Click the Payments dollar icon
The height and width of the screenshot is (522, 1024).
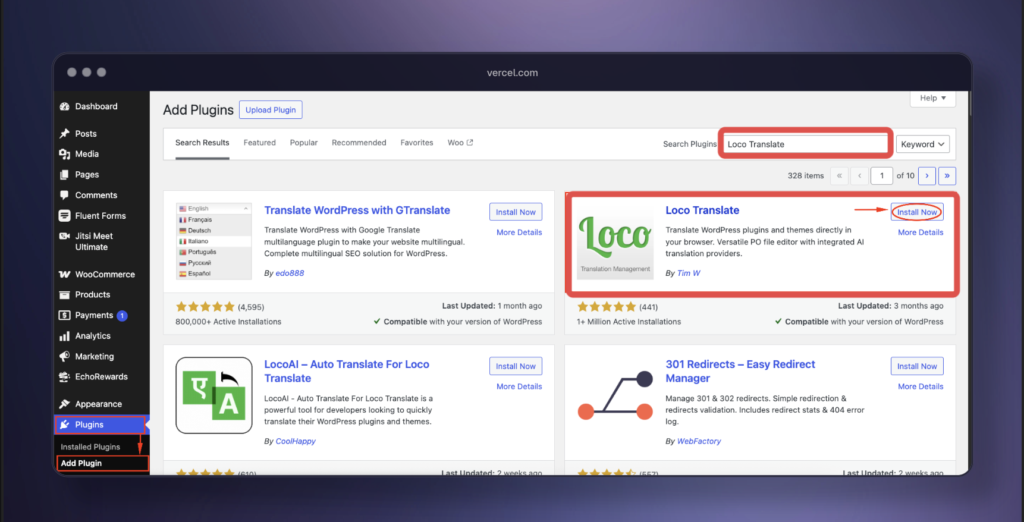point(64,316)
